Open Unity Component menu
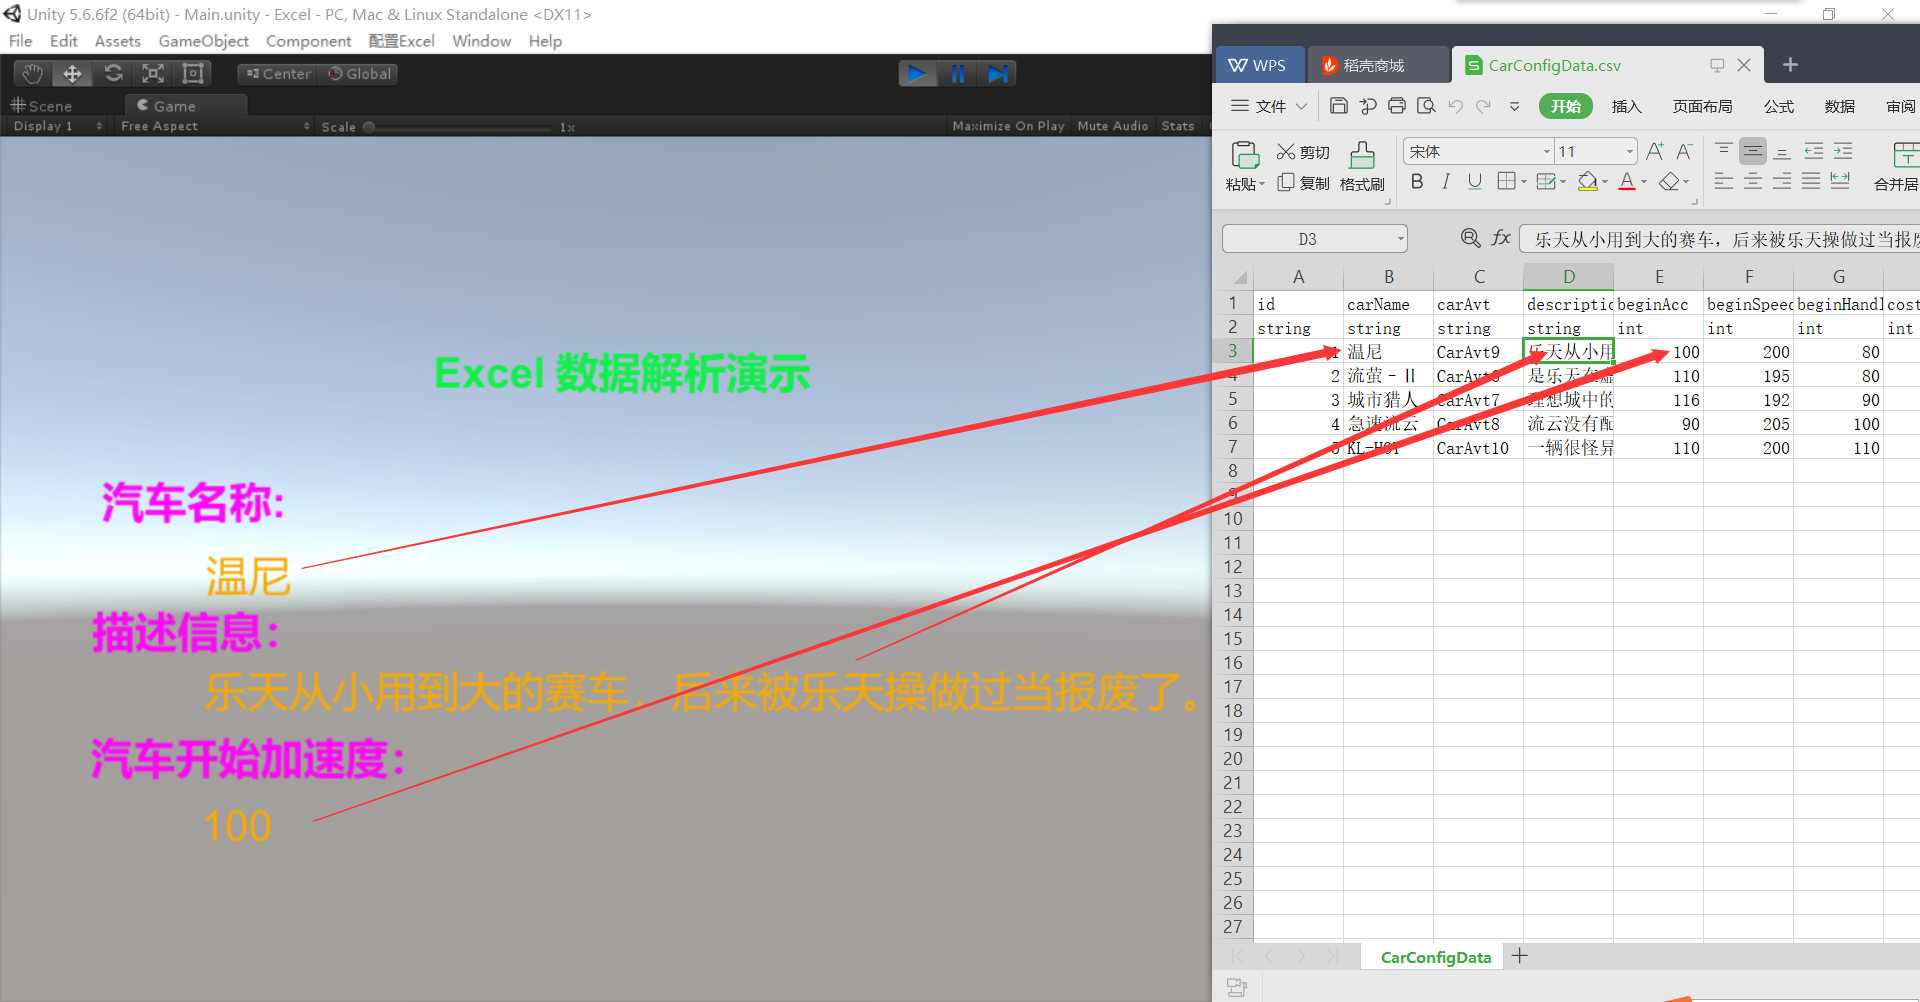The image size is (1920, 1002). [x=308, y=41]
